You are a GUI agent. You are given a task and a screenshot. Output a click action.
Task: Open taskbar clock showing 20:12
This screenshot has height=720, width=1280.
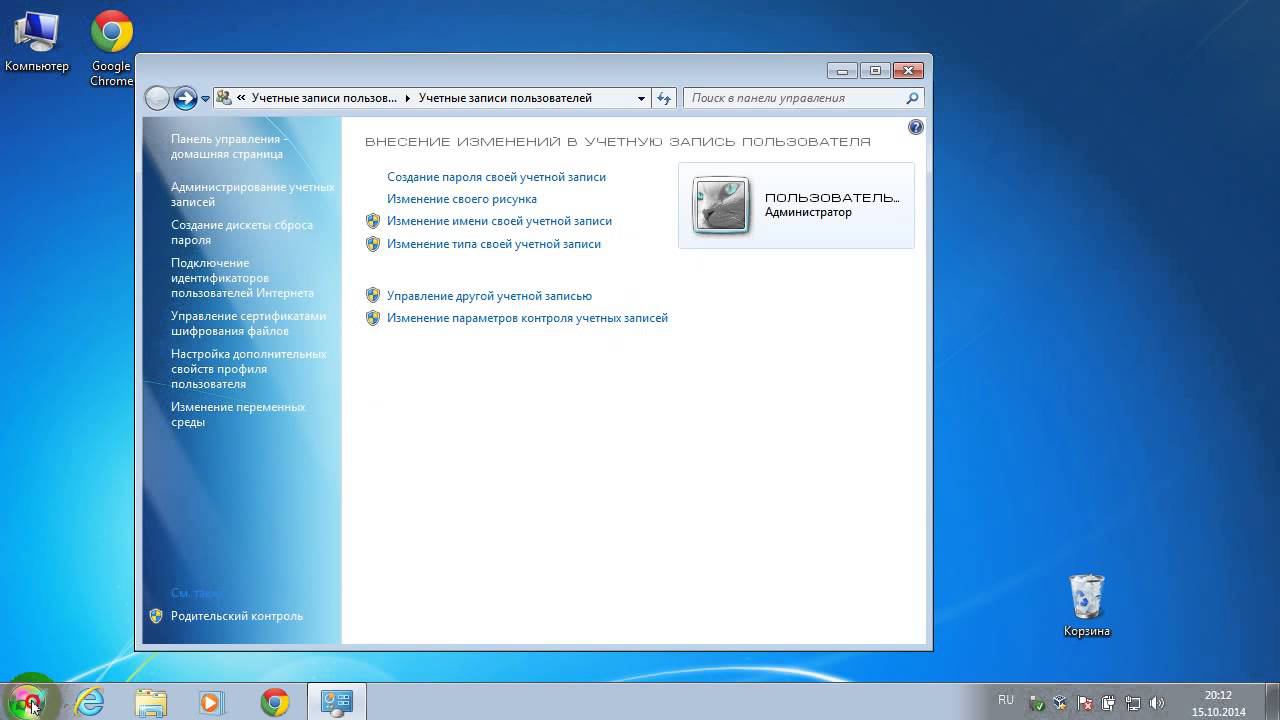coord(1218,703)
